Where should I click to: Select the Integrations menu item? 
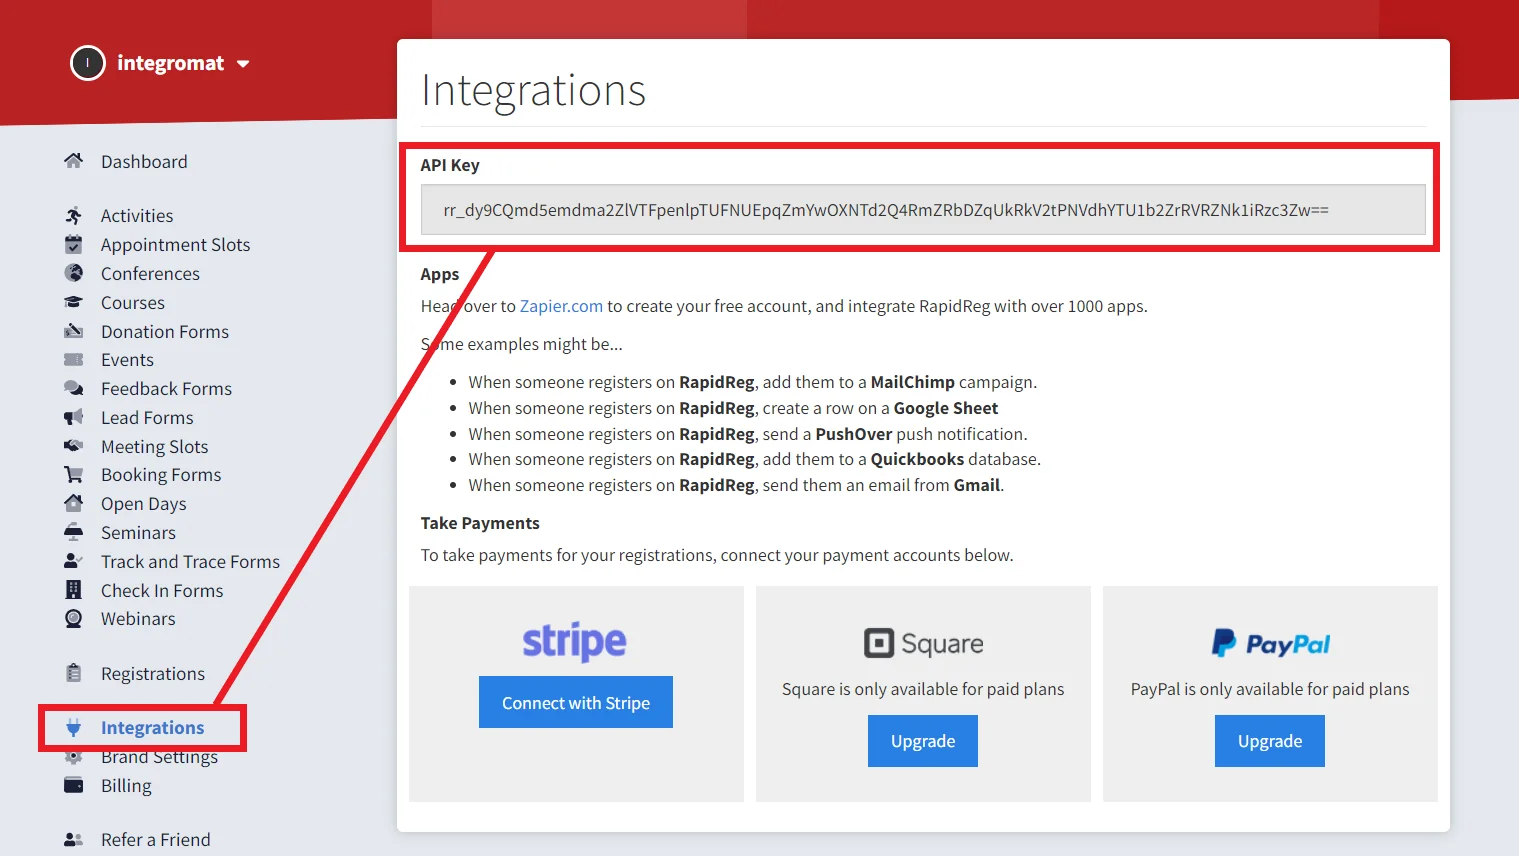click(152, 728)
